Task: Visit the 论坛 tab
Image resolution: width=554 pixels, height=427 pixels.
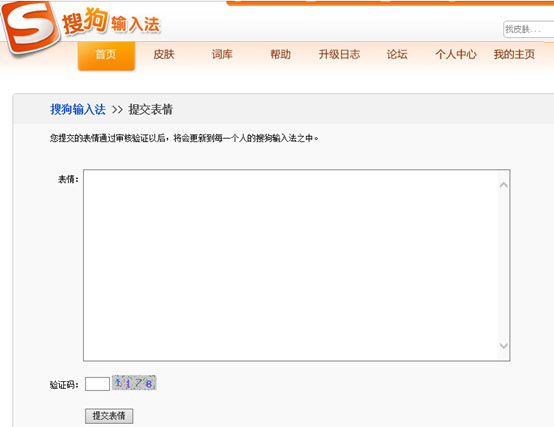Action: pyautogui.click(x=397, y=54)
